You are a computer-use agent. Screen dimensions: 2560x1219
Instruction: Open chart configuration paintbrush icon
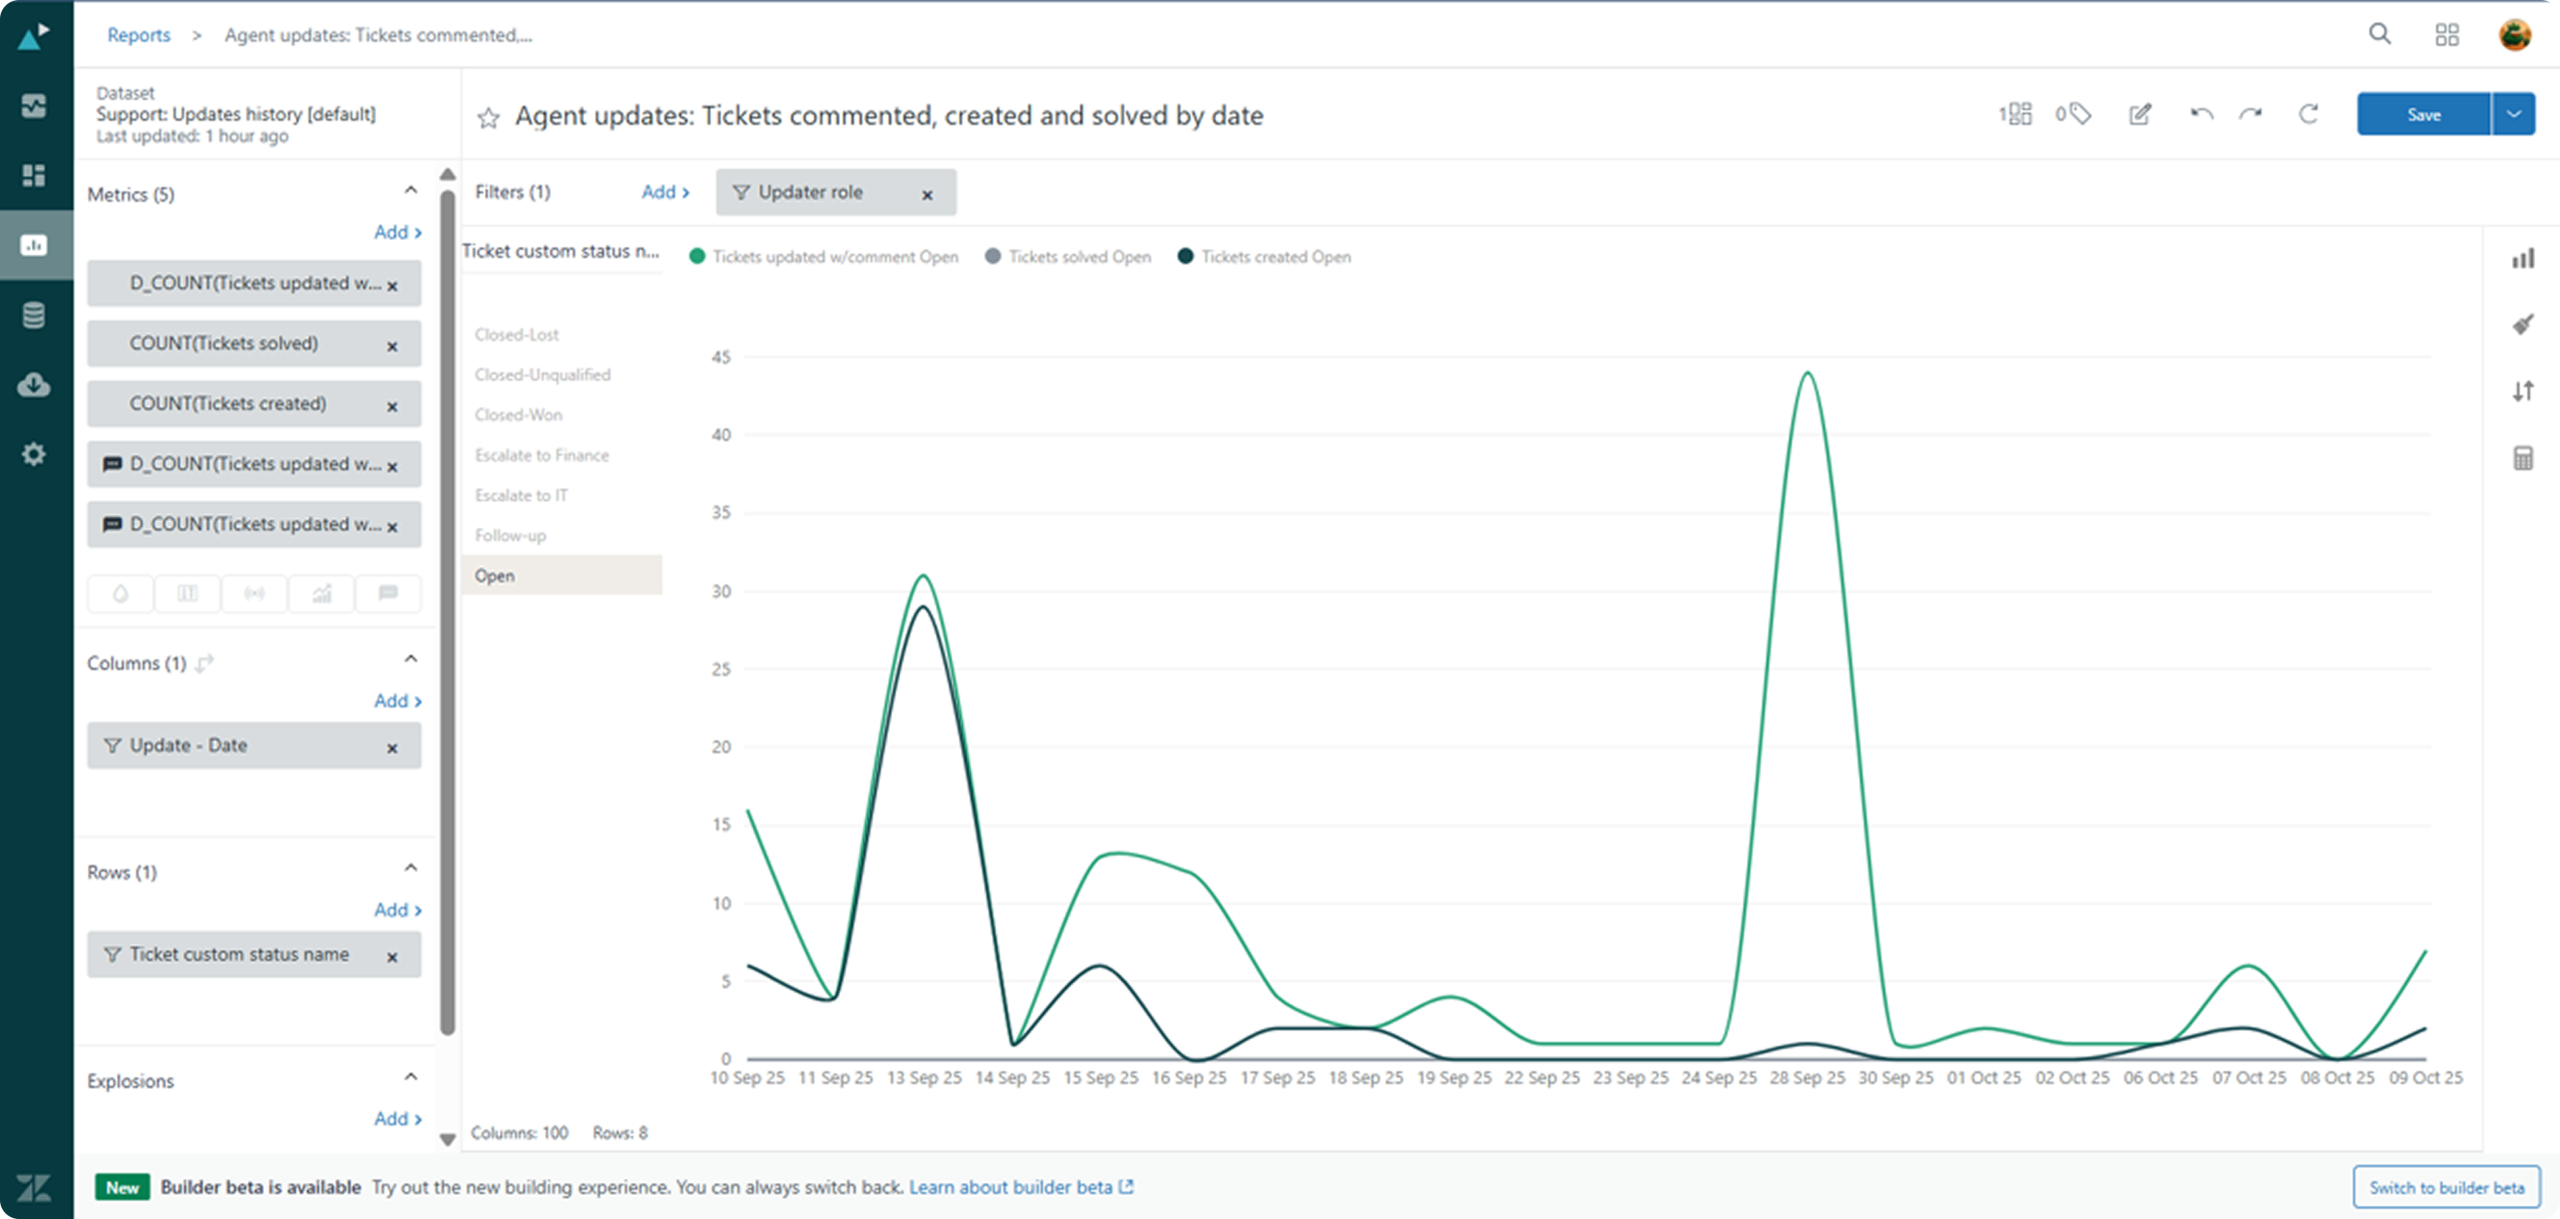coord(2522,324)
